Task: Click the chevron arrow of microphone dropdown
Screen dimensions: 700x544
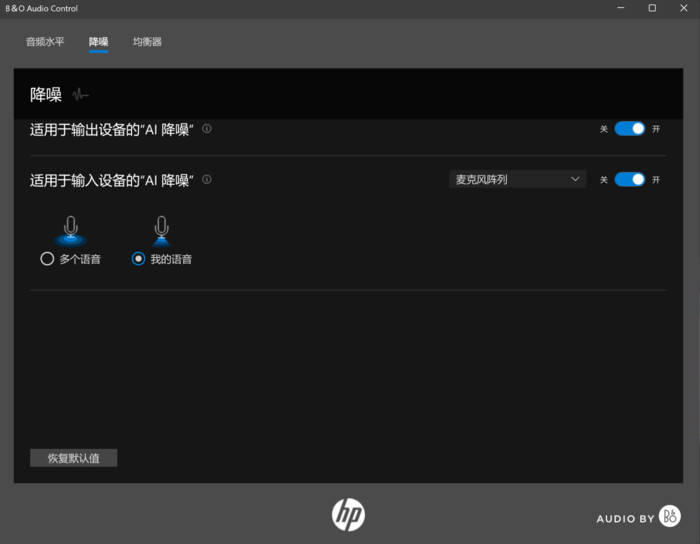Action: click(575, 179)
